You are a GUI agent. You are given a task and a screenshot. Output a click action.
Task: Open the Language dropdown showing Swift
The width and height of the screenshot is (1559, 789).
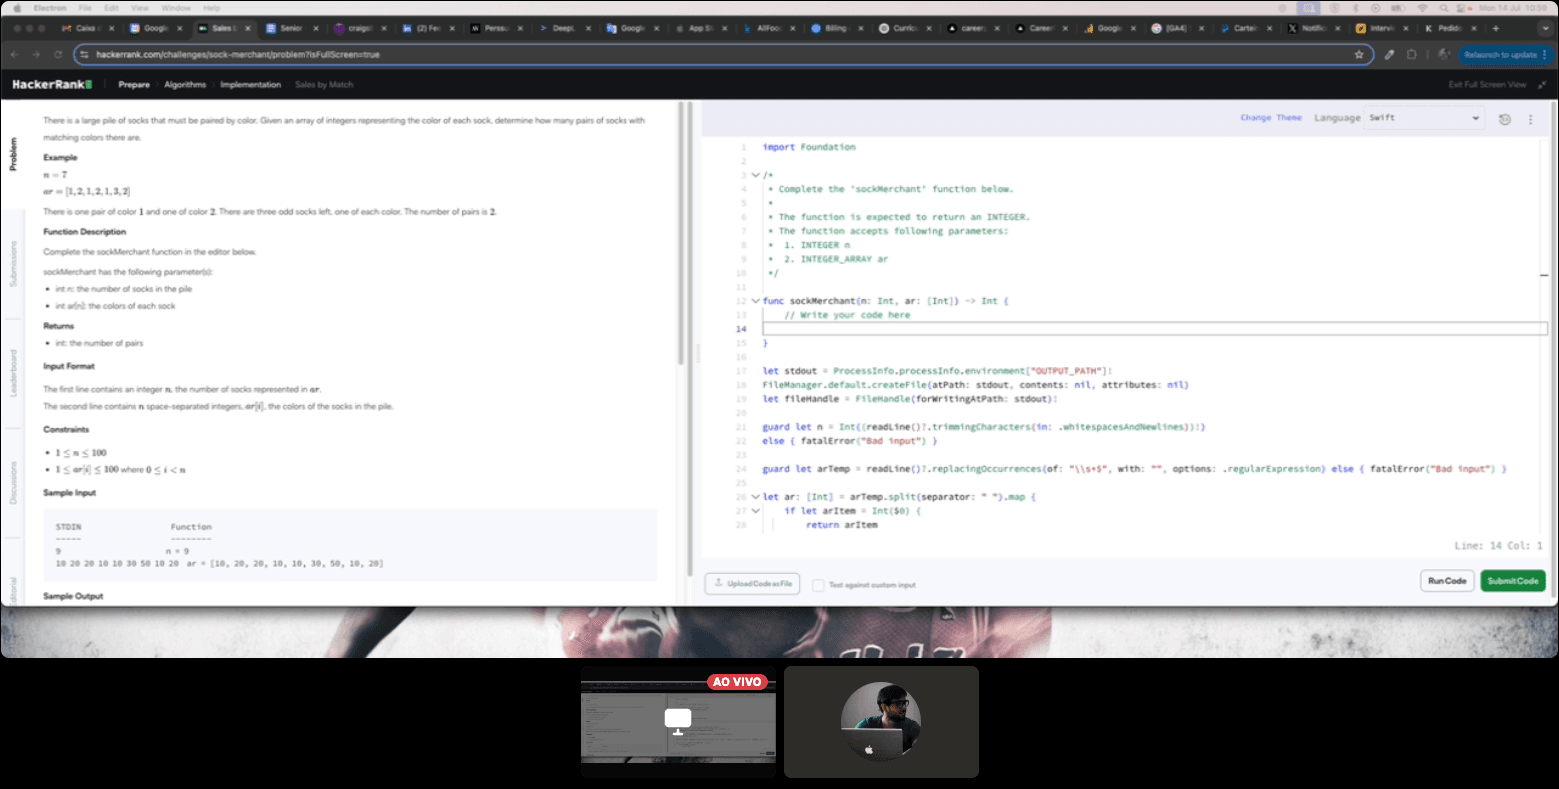[1423, 118]
